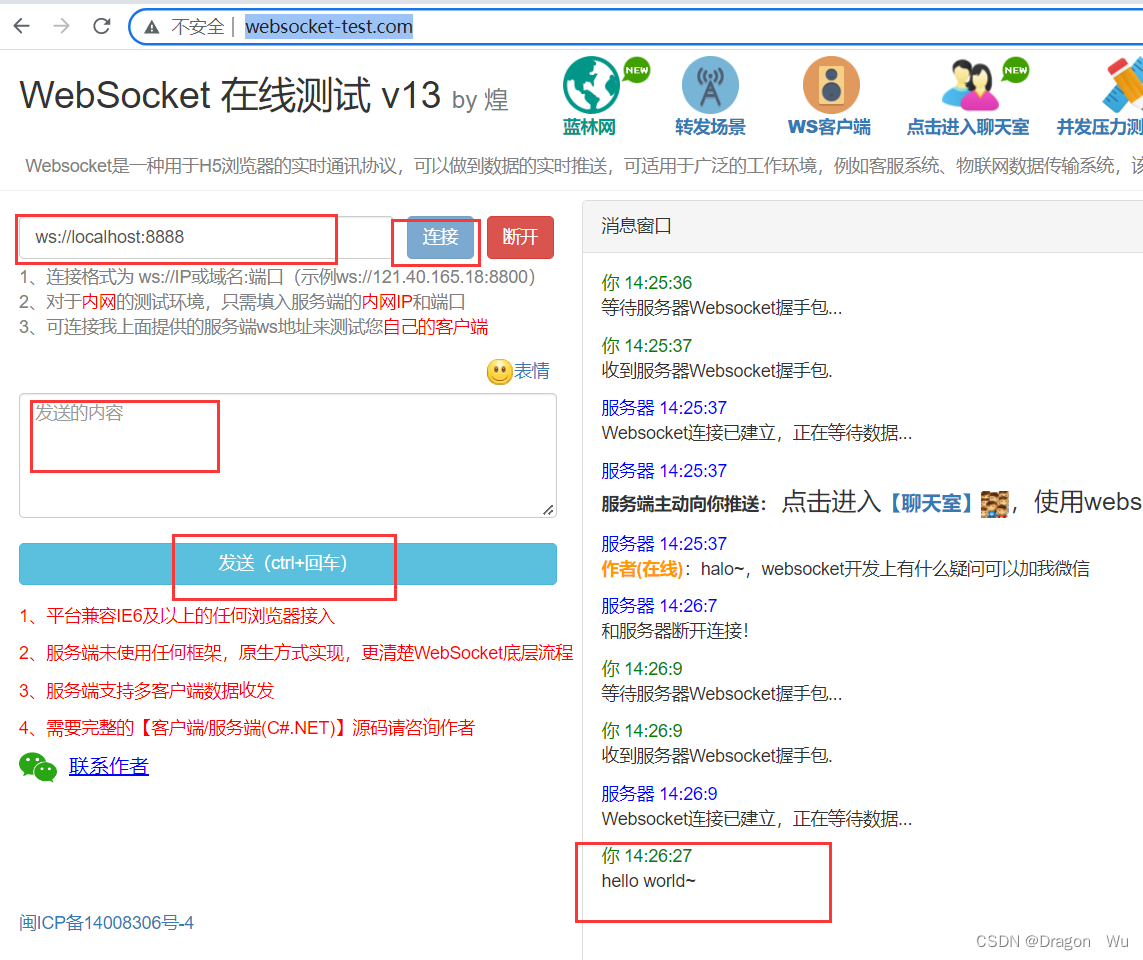
Task: Focus the ws://localhost:8888 address field
Action: click(206, 237)
